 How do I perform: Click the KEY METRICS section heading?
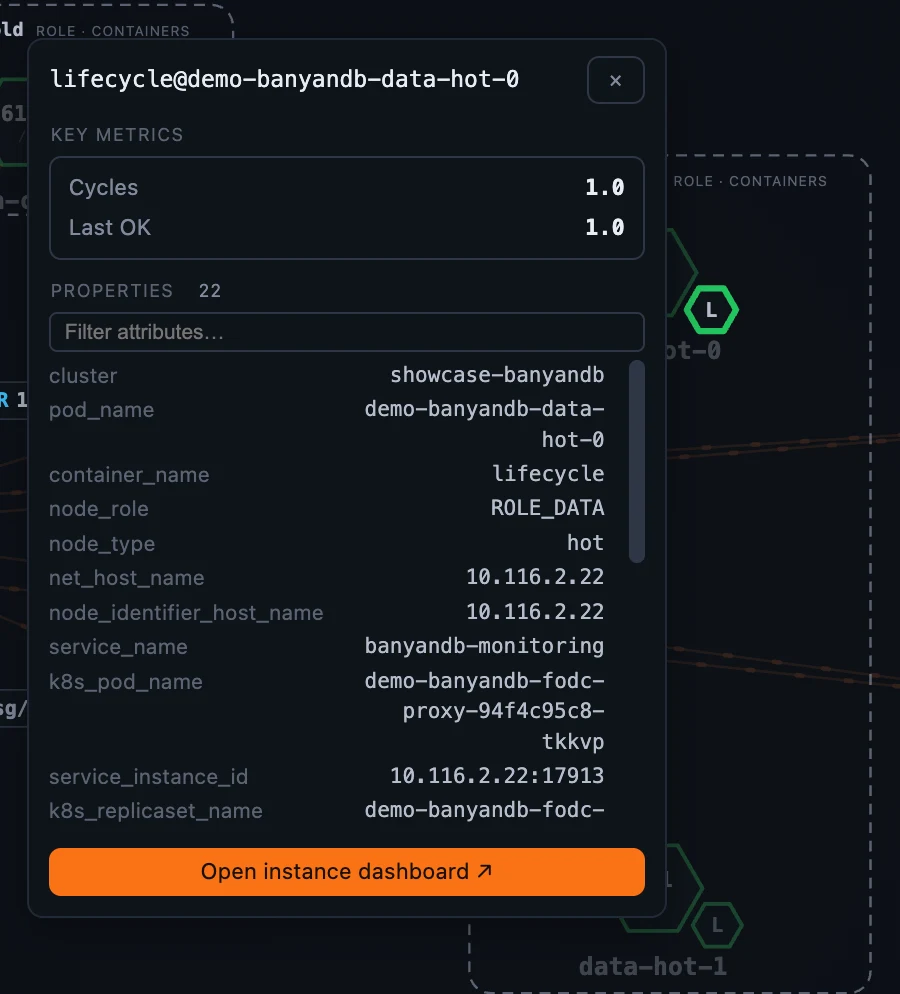pyautogui.click(x=117, y=135)
